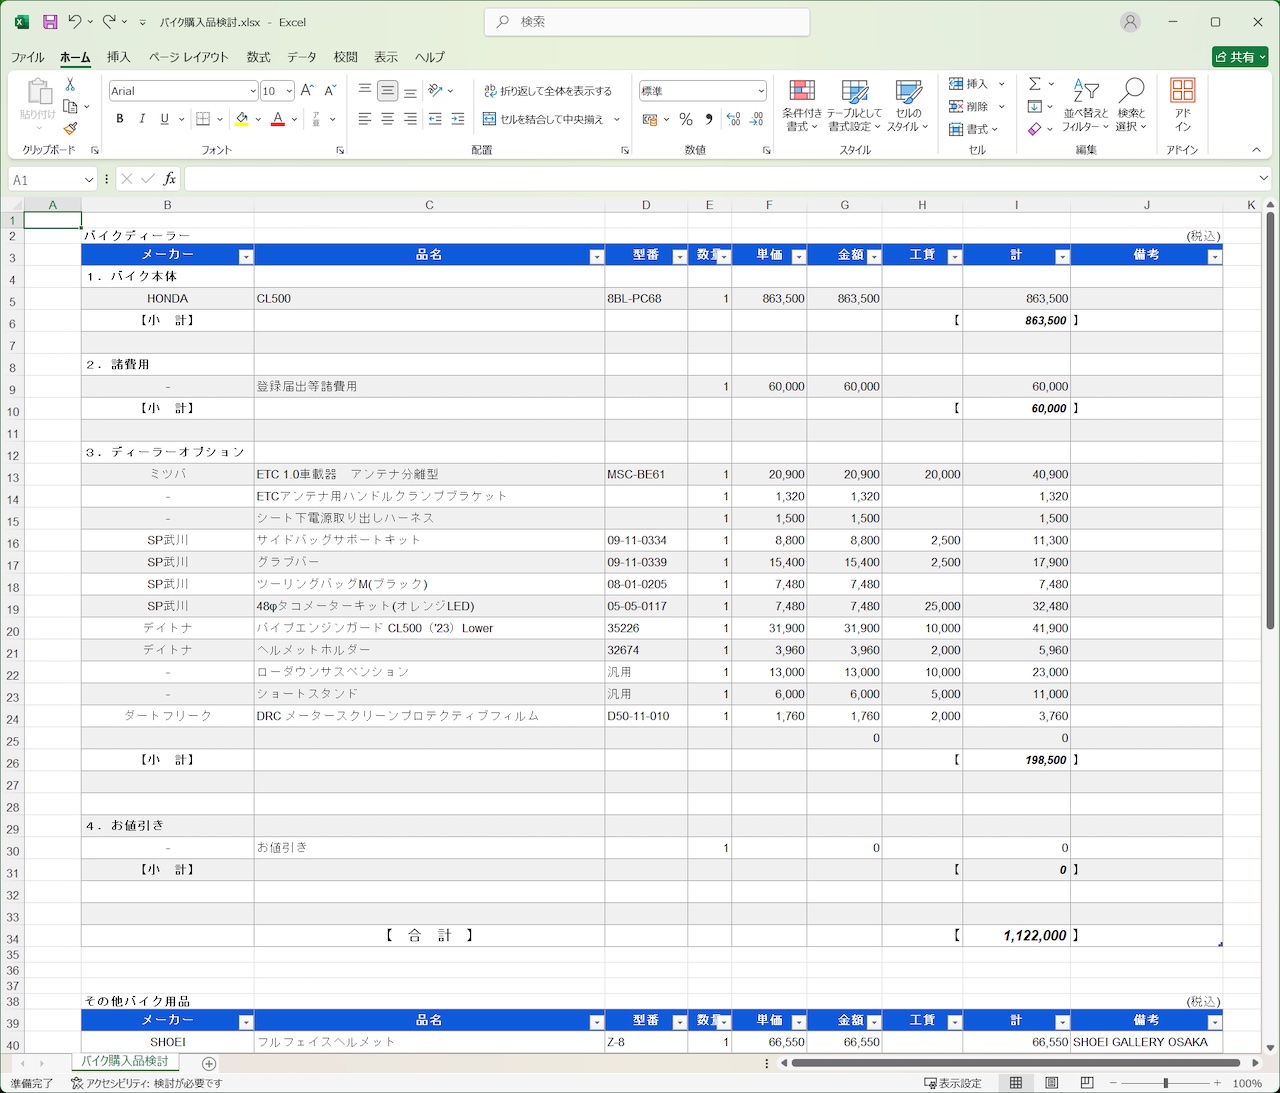Click the Borders icon in Font group
Screen dimensions: 1280x1093
203,119
